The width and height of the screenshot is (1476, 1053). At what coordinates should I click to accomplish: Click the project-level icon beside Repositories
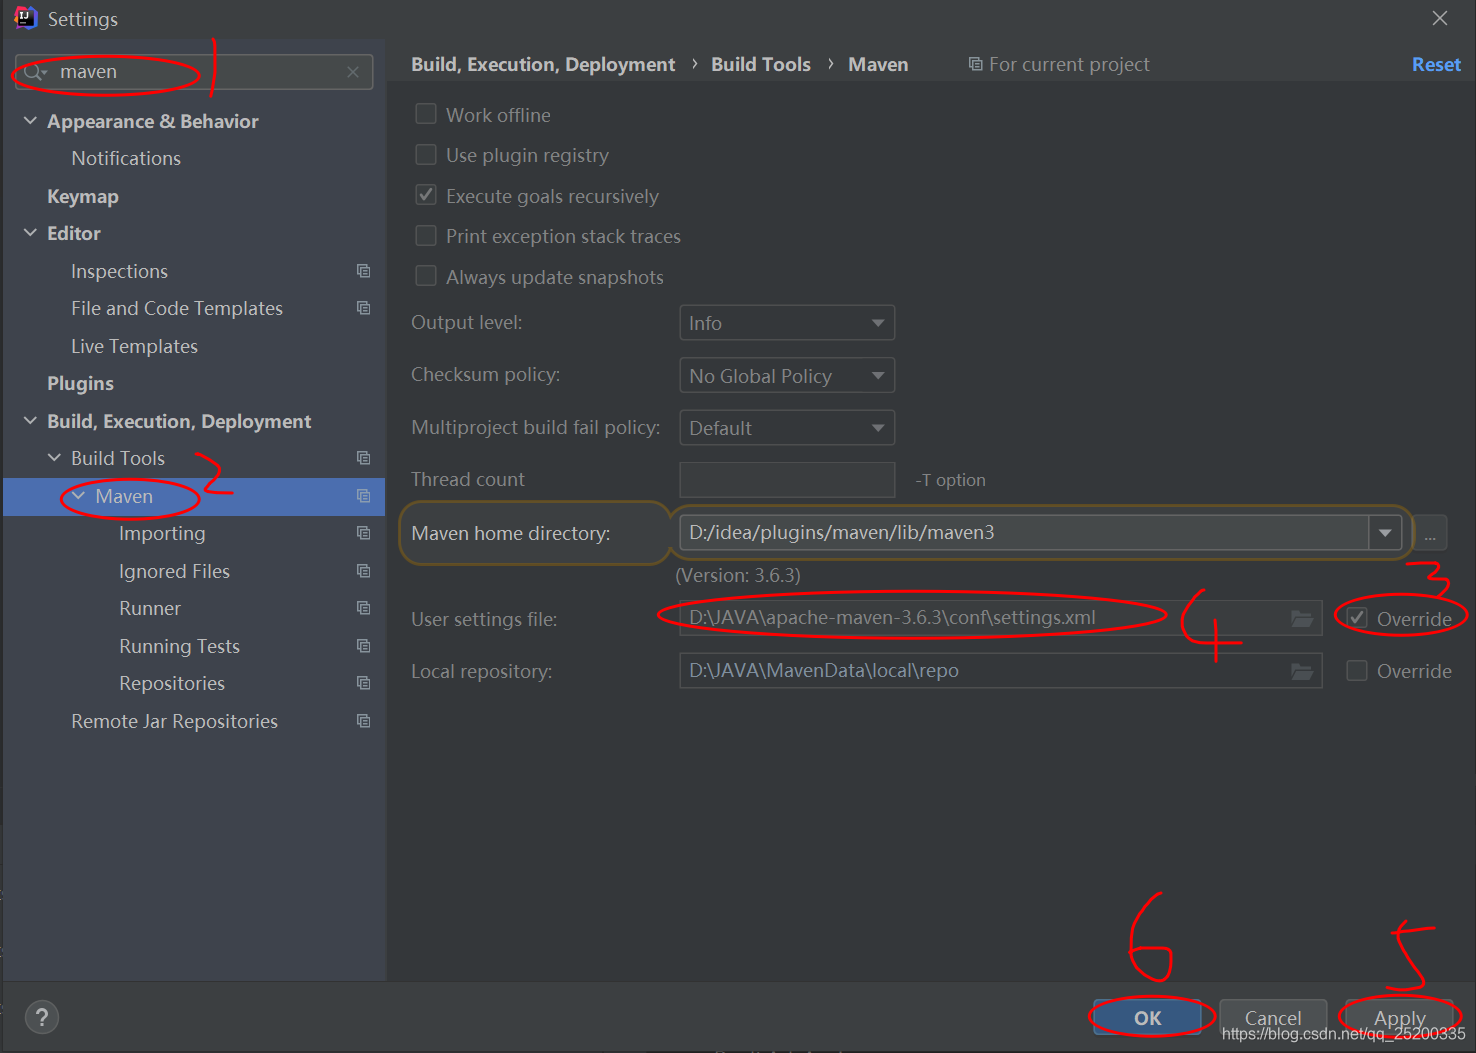[363, 683]
